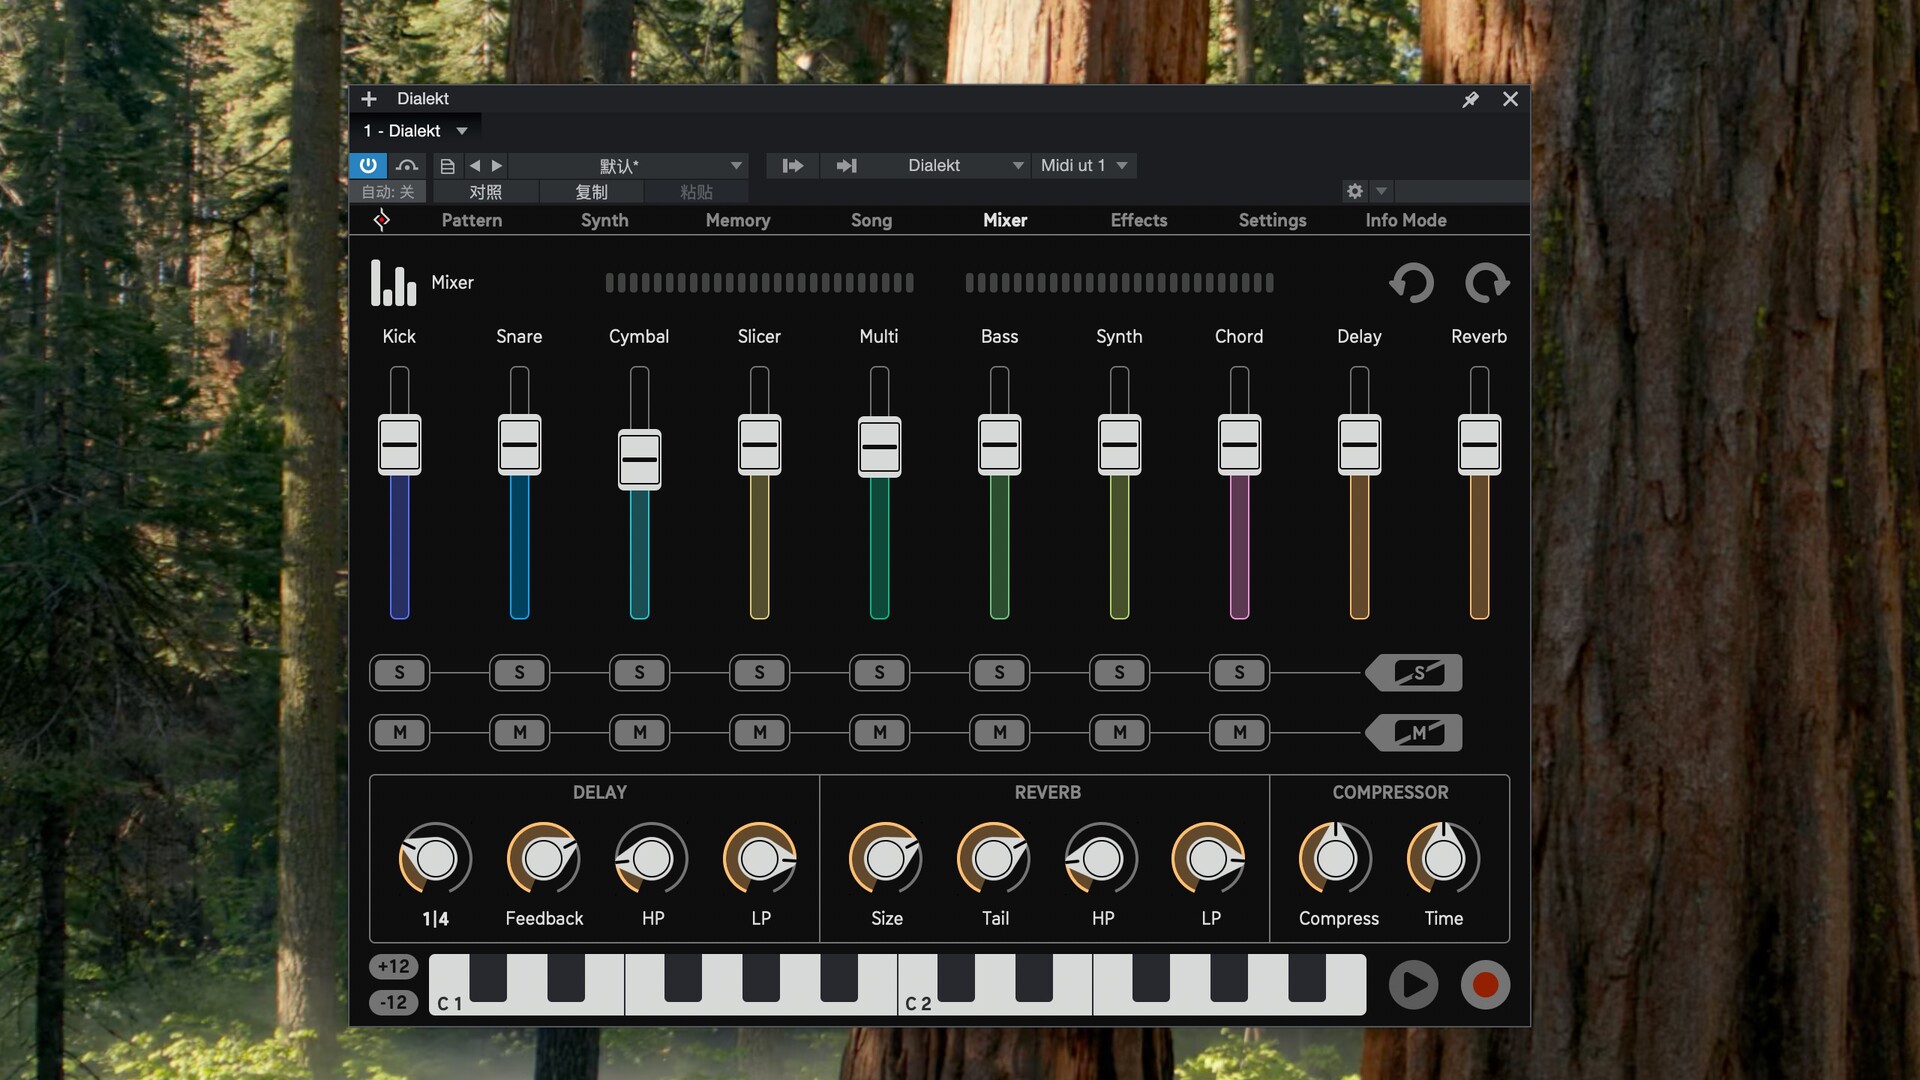Screen dimensions: 1920x1080
Task: Click the Kick channel fader handle
Action: [x=399, y=444]
